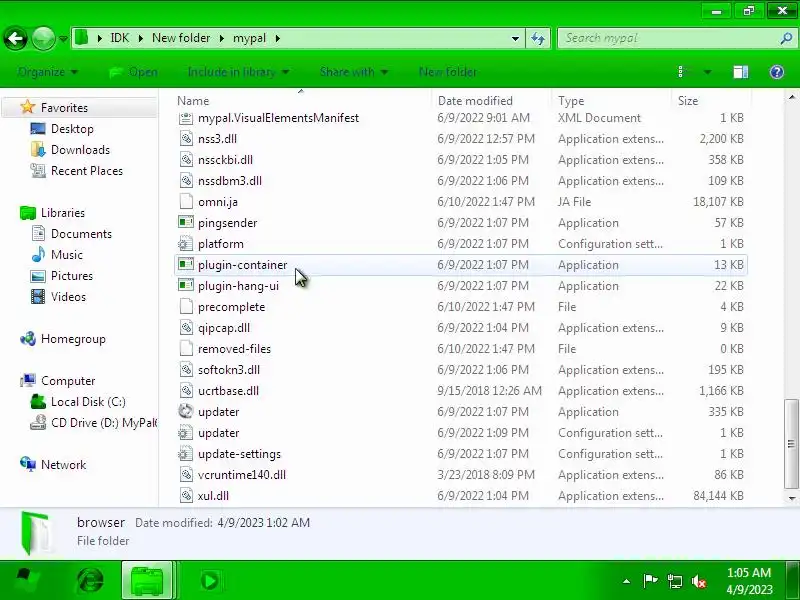
Task: Click the New folder button
Action: click(447, 72)
